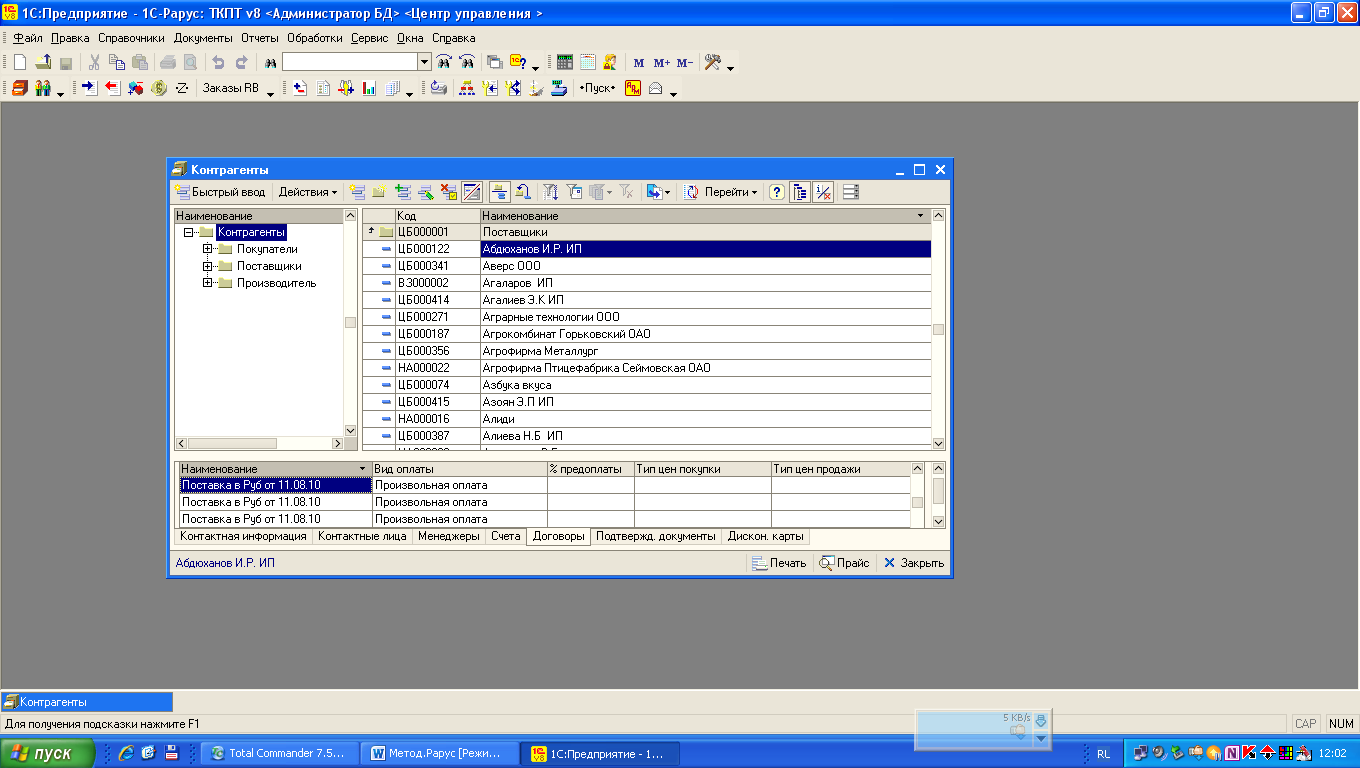This screenshot has height=768, width=1360.
Task: Click the two people users icon
Action: (42, 88)
